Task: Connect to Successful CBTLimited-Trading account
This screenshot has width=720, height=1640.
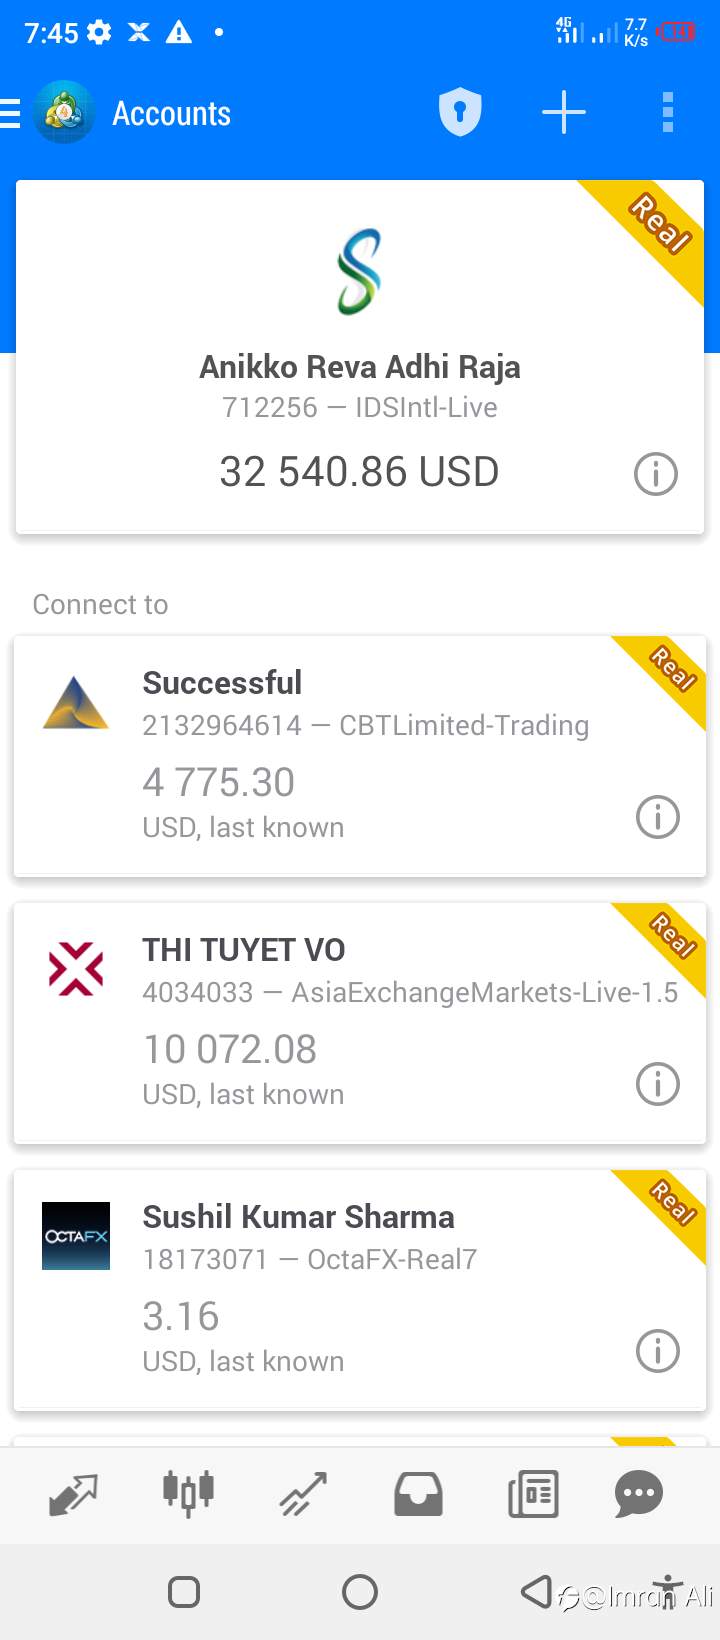Action: 360,756
